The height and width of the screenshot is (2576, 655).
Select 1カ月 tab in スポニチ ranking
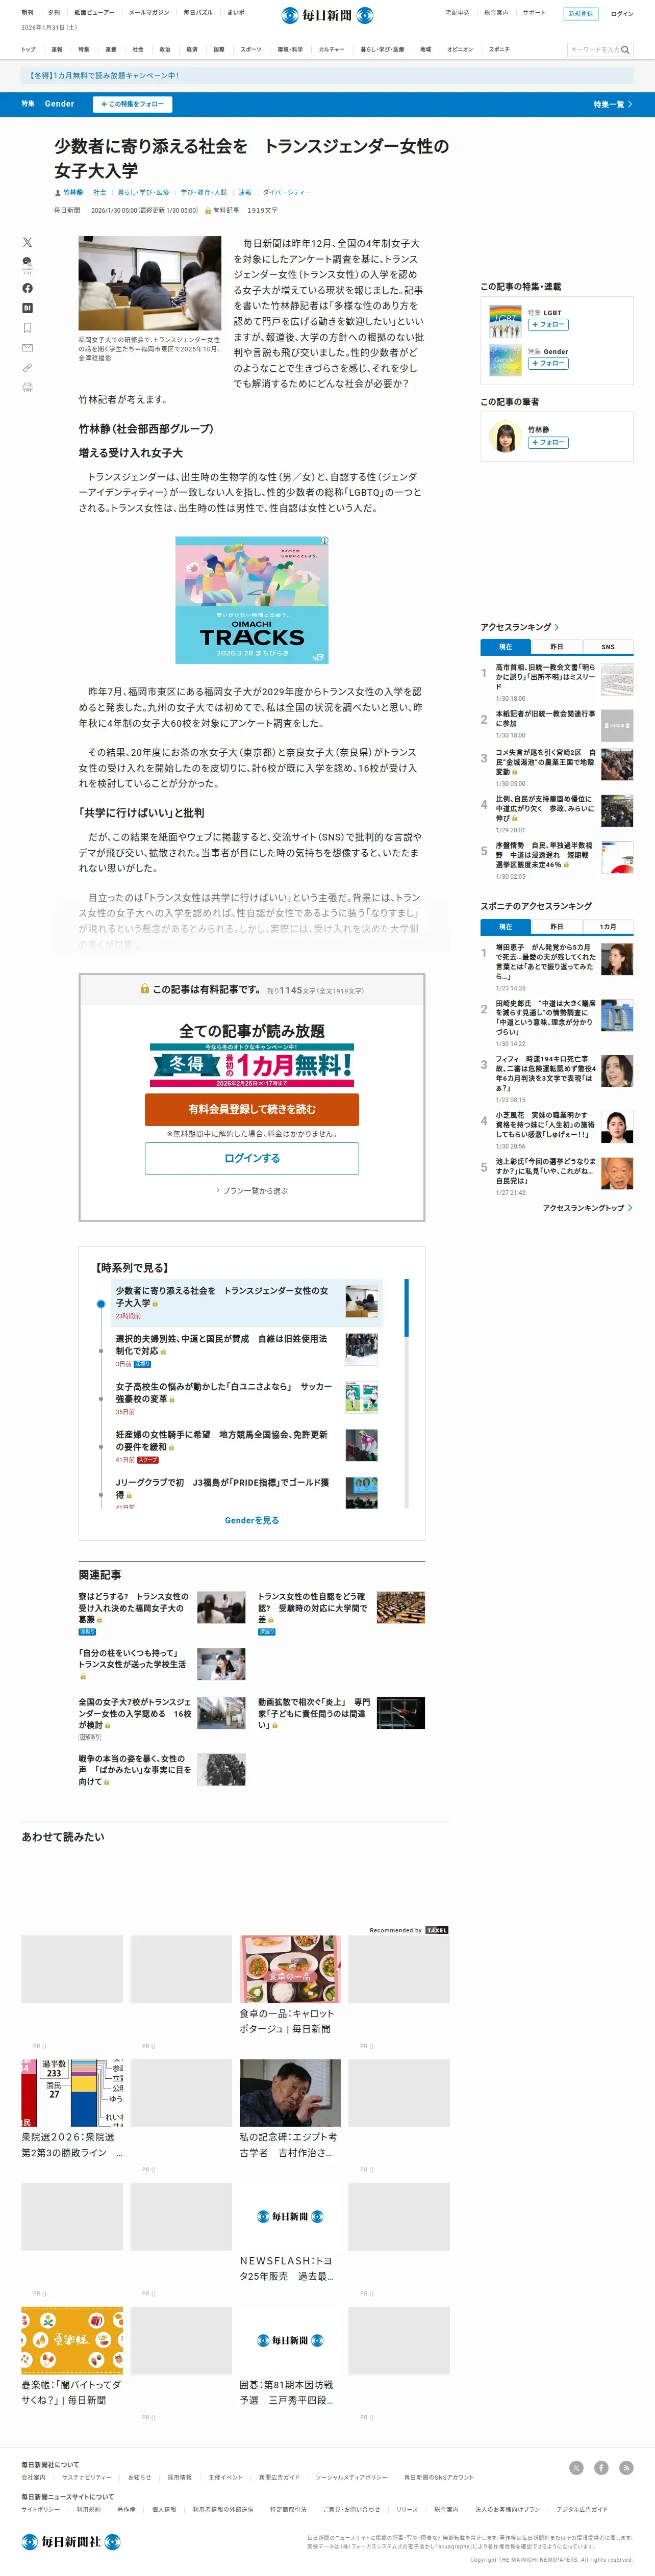point(608,927)
